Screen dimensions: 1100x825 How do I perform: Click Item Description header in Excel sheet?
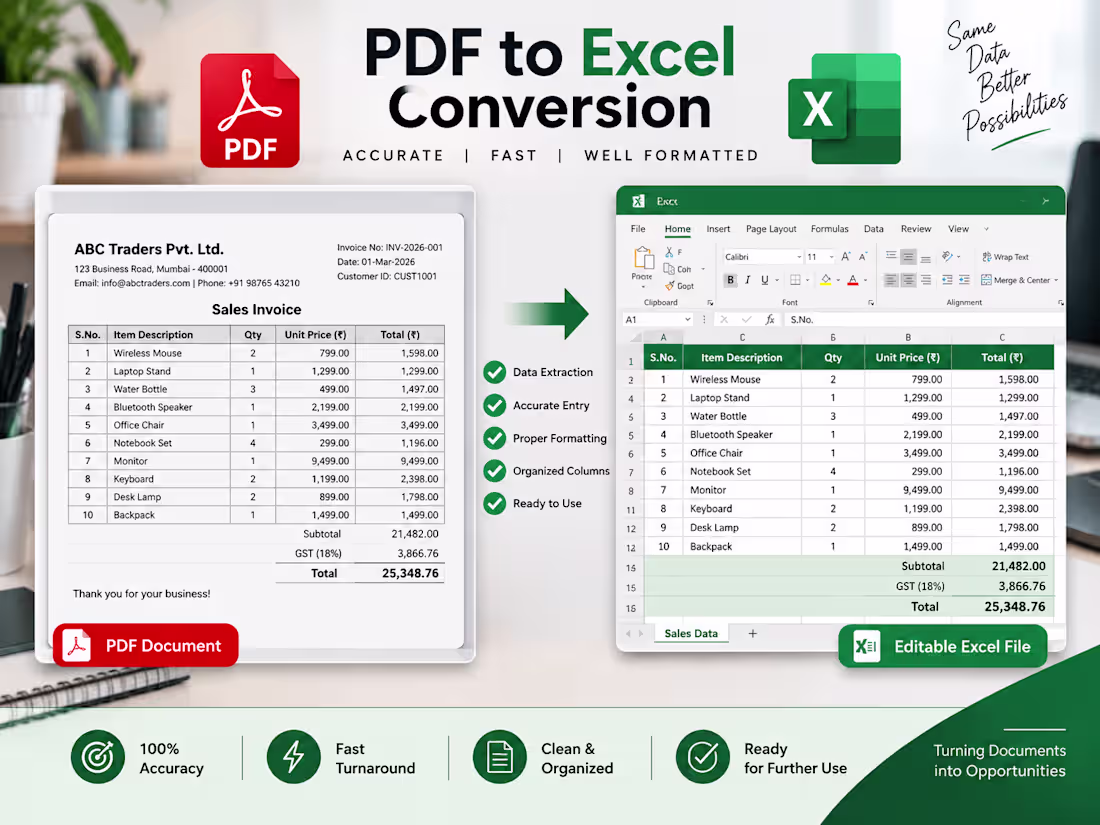pyautogui.click(x=742, y=357)
